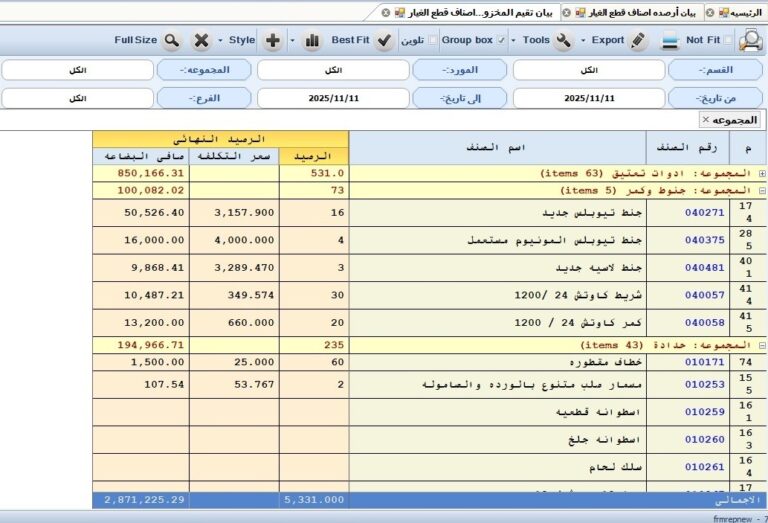Open the Style dropdown arrow
Screen dimensions: 768x523
coord(220,40)
